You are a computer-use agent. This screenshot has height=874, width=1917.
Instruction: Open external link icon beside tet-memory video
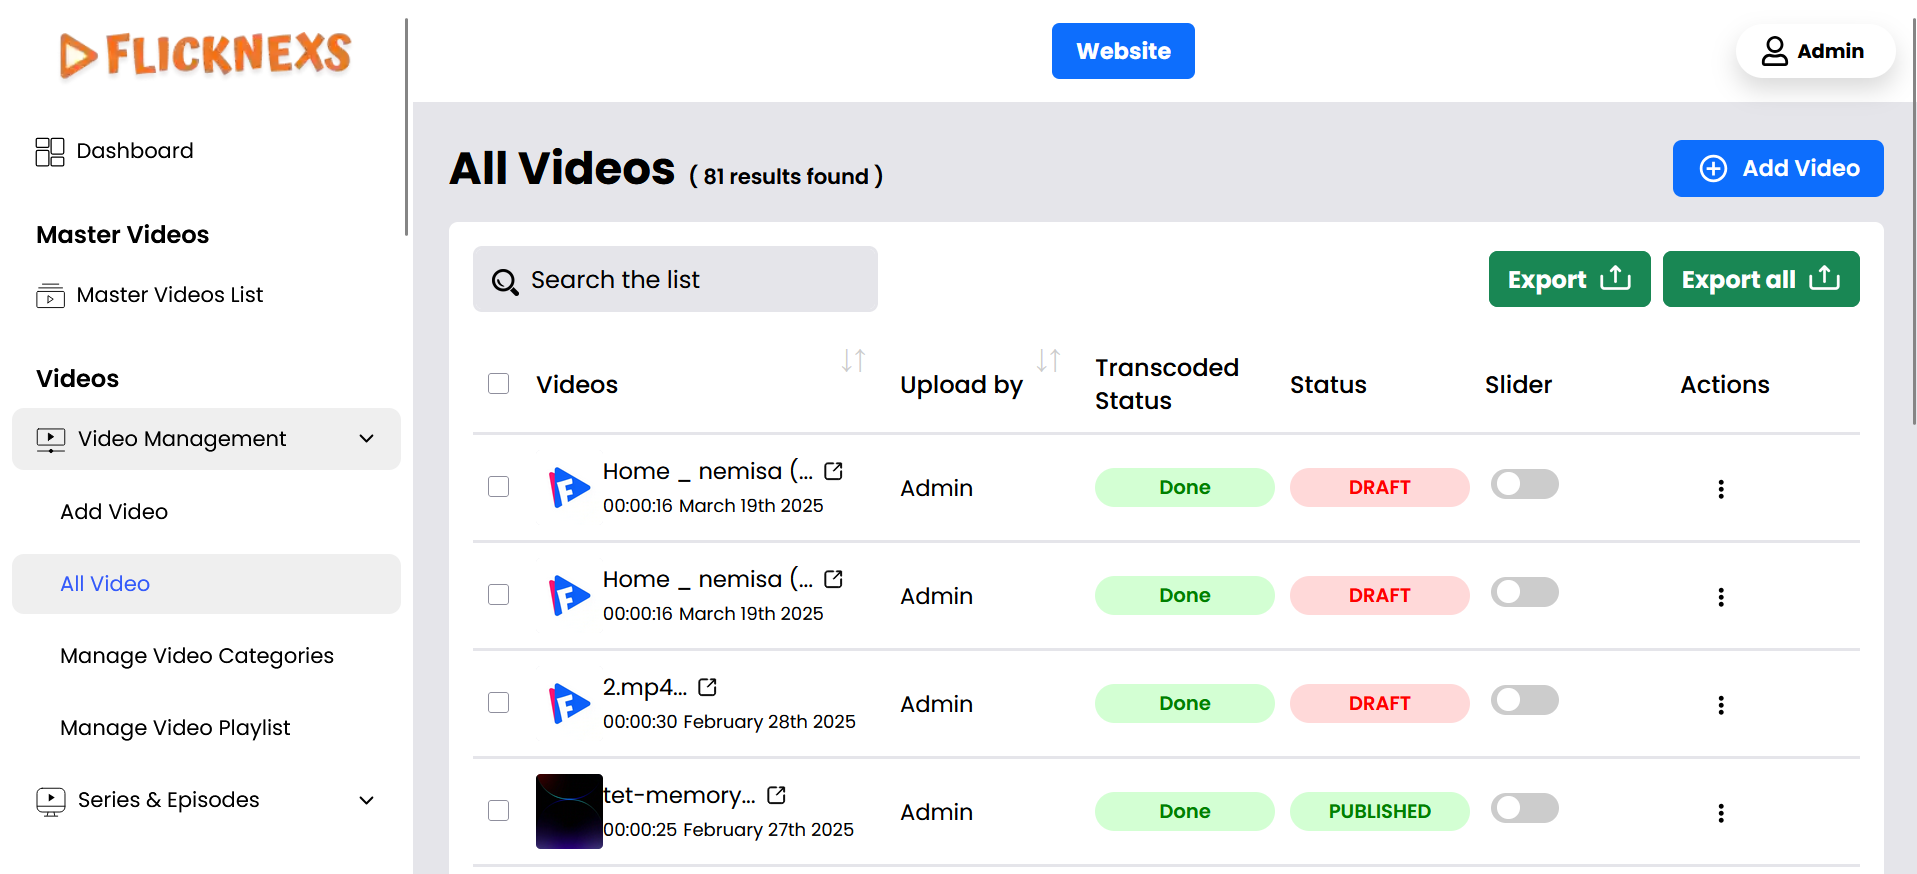777,795
